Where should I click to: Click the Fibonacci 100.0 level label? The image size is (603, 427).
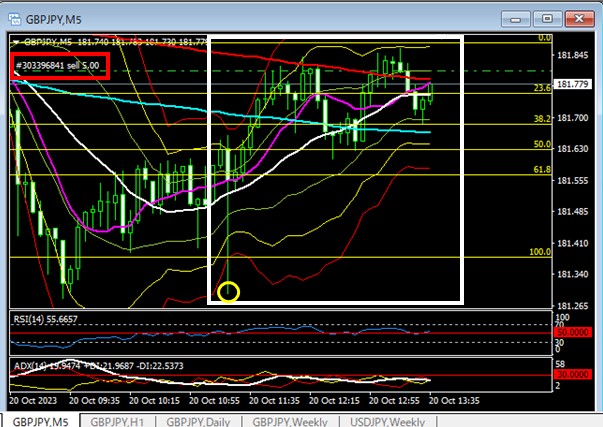pos(541,252)
